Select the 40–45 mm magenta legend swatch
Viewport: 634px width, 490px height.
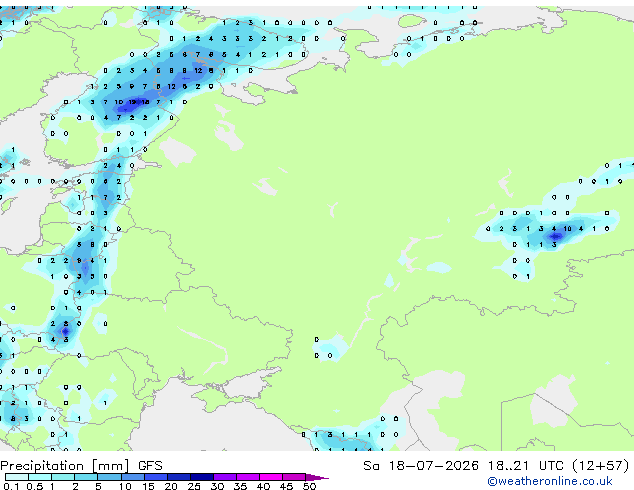271,477
